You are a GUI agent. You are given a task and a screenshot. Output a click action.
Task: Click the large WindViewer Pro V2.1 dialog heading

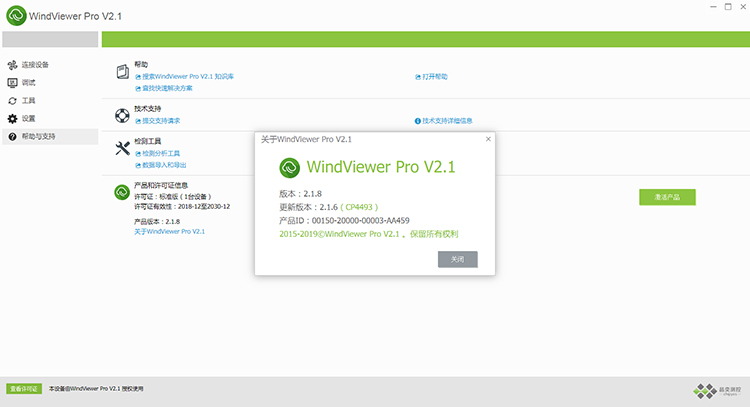pos(381,167)
